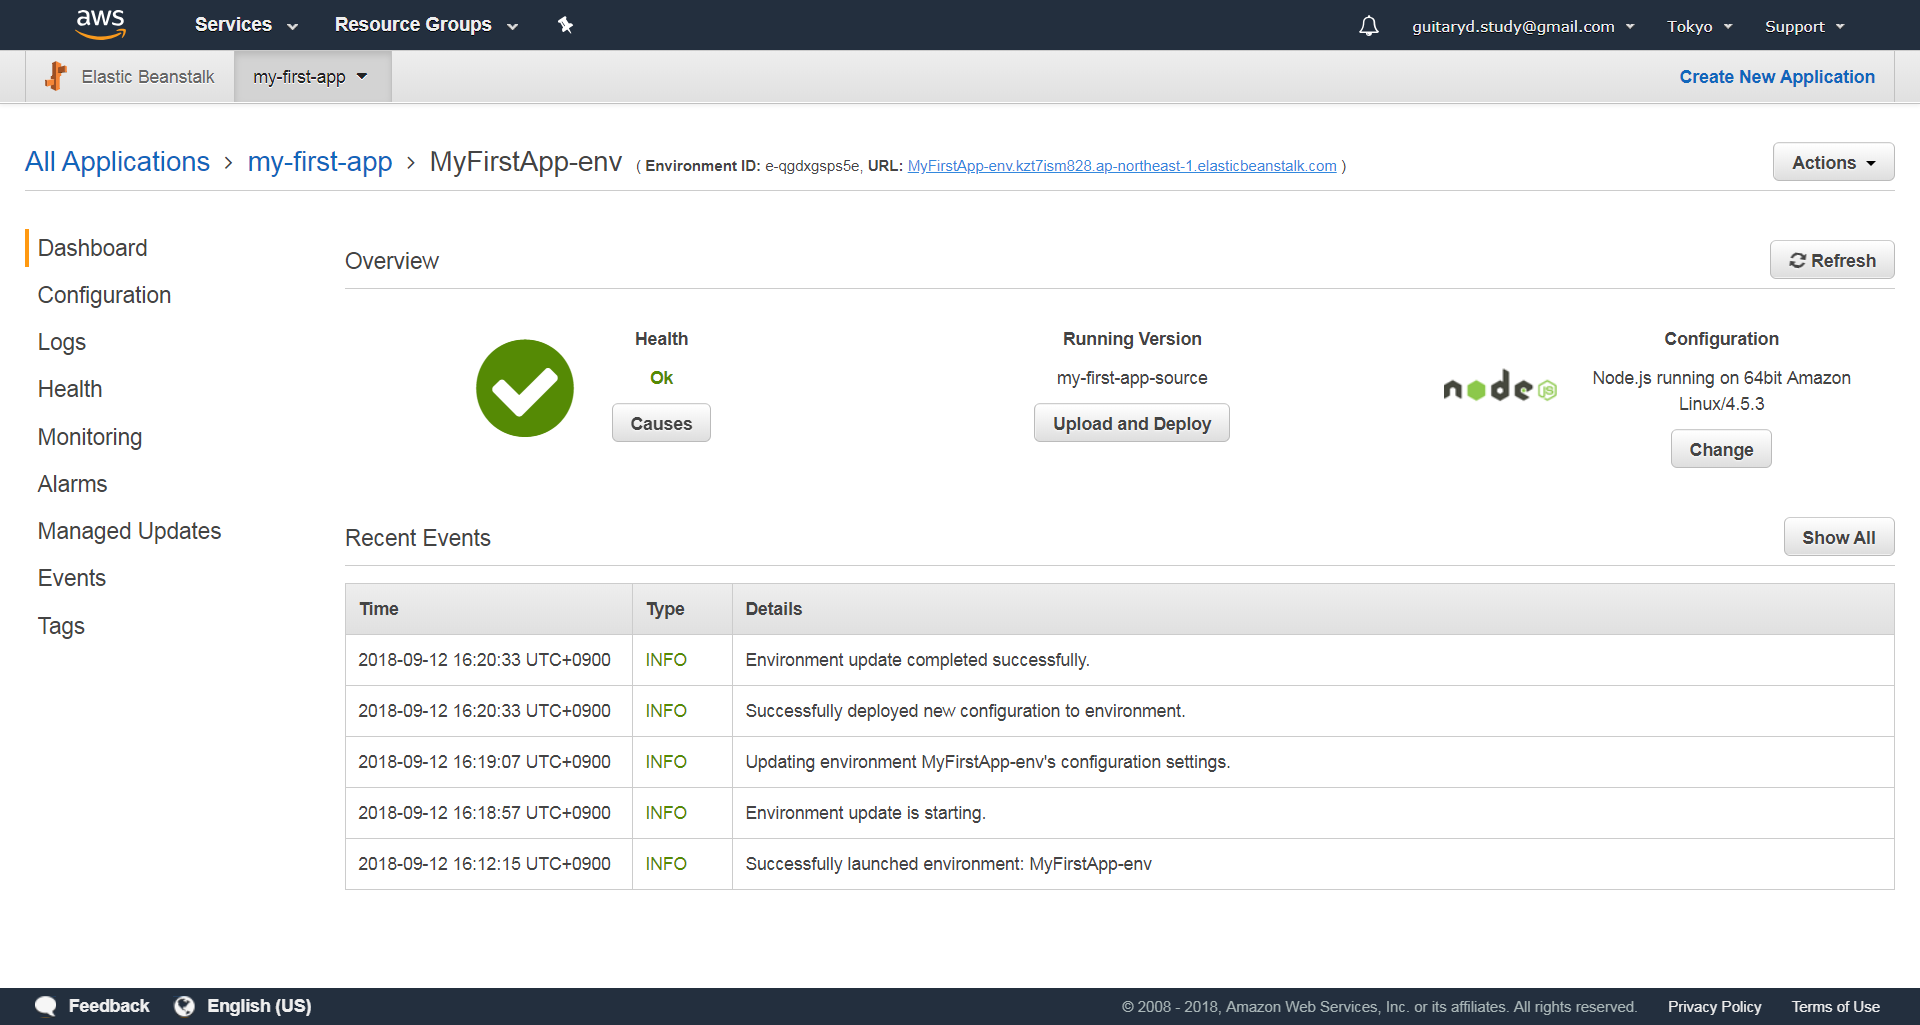The height and width of the screenshot is (1025, 1920).
Task: Open the Terms of Use link
Action: (x=1835, y=1007)
